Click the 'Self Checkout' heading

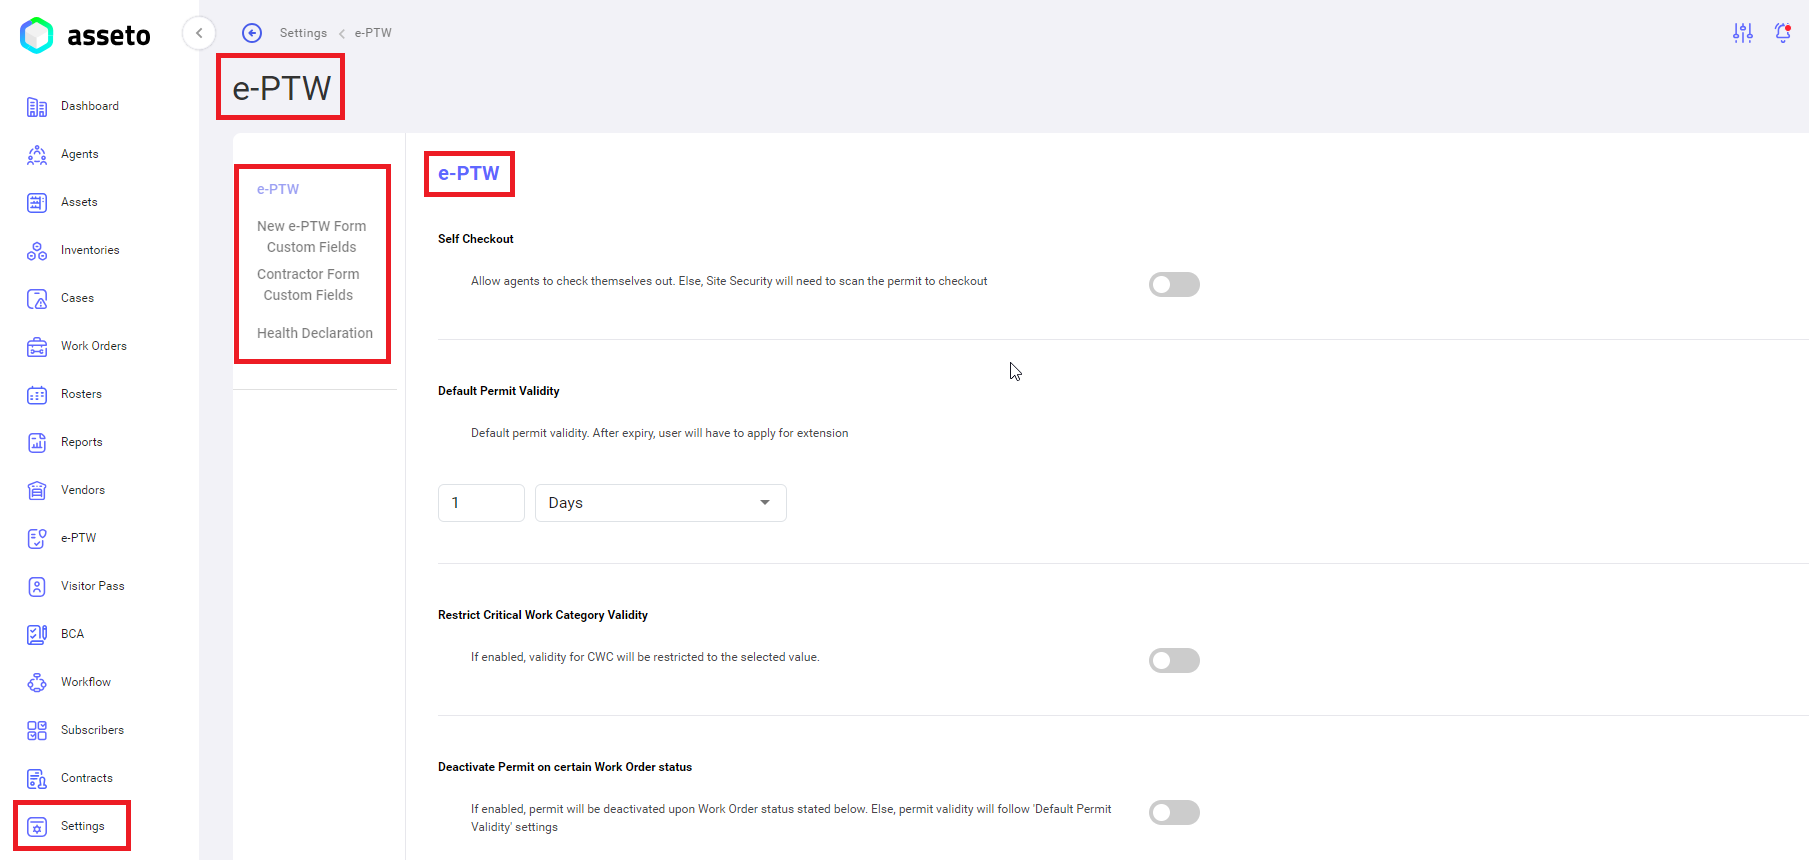pos(476,239)
